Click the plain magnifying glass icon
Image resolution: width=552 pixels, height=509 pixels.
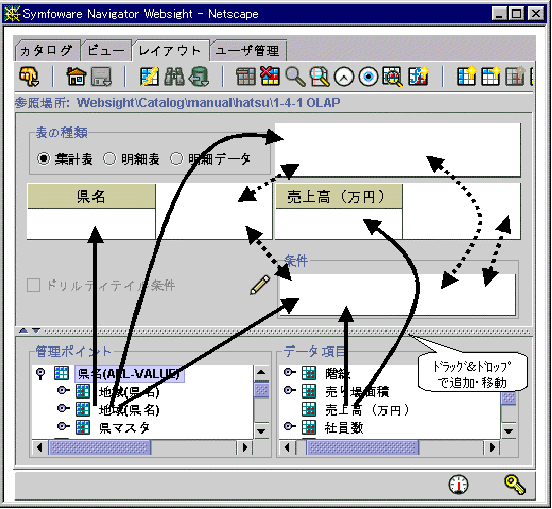(295, 76)
